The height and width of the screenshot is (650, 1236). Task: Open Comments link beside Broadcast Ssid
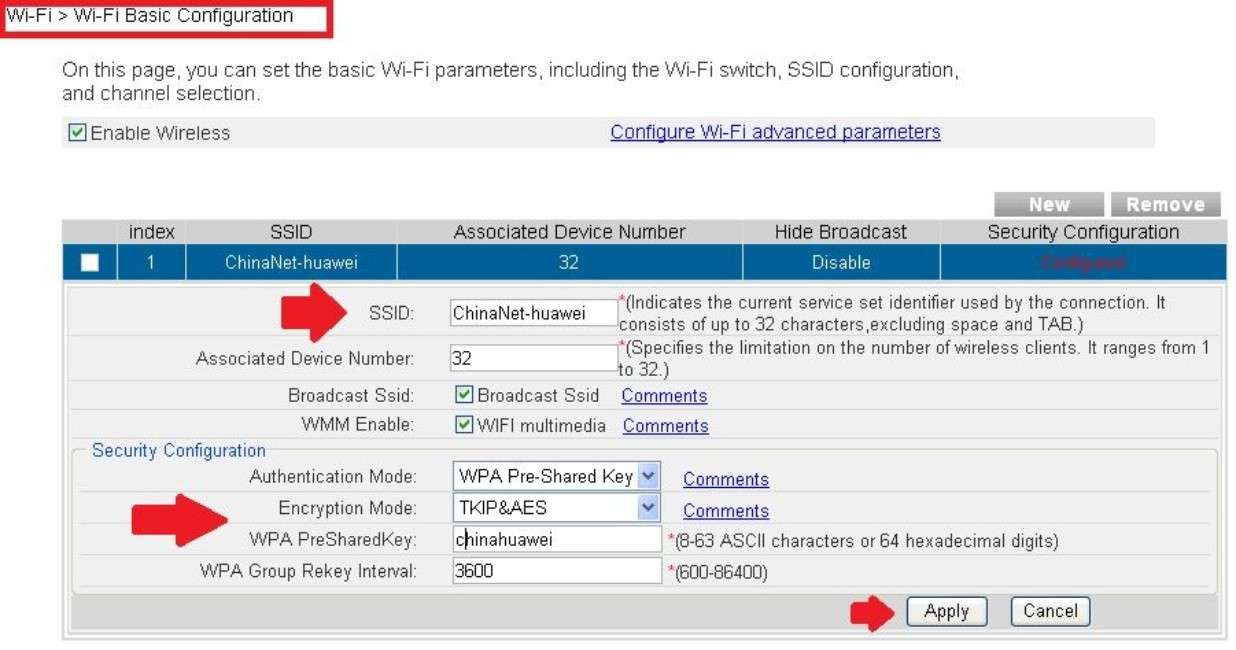[664, 396]
